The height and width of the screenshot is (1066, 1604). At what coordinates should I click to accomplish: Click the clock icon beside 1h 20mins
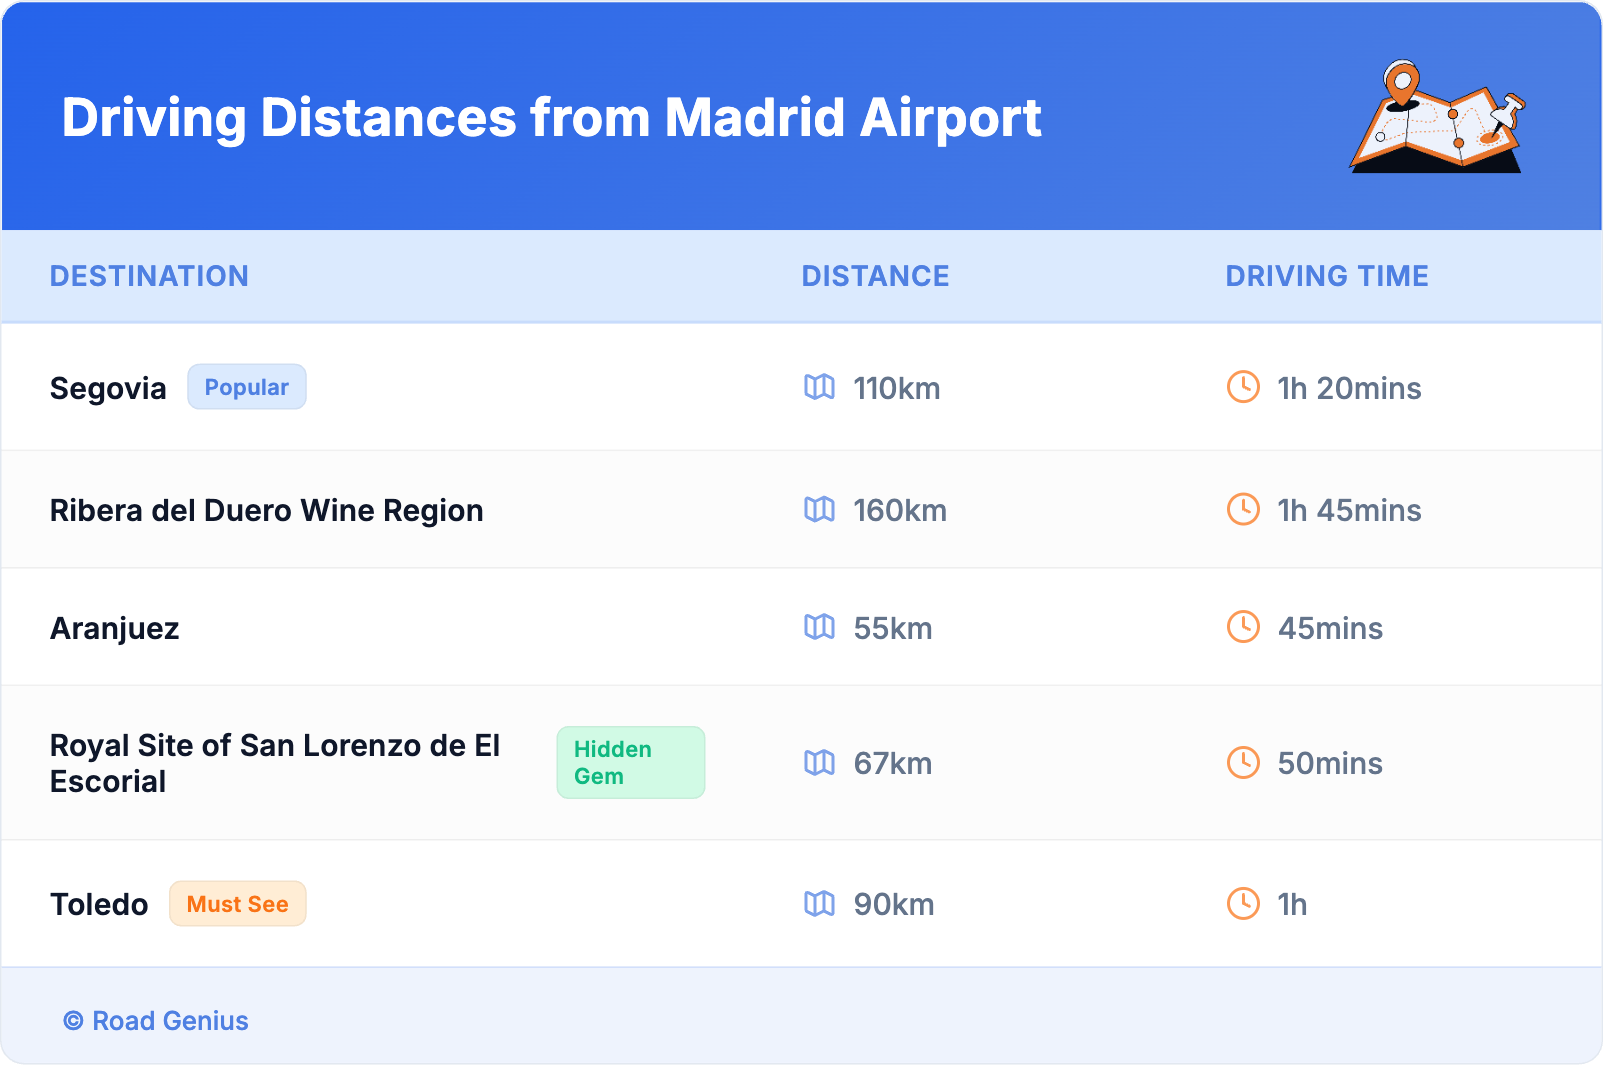click(1243, 387)
